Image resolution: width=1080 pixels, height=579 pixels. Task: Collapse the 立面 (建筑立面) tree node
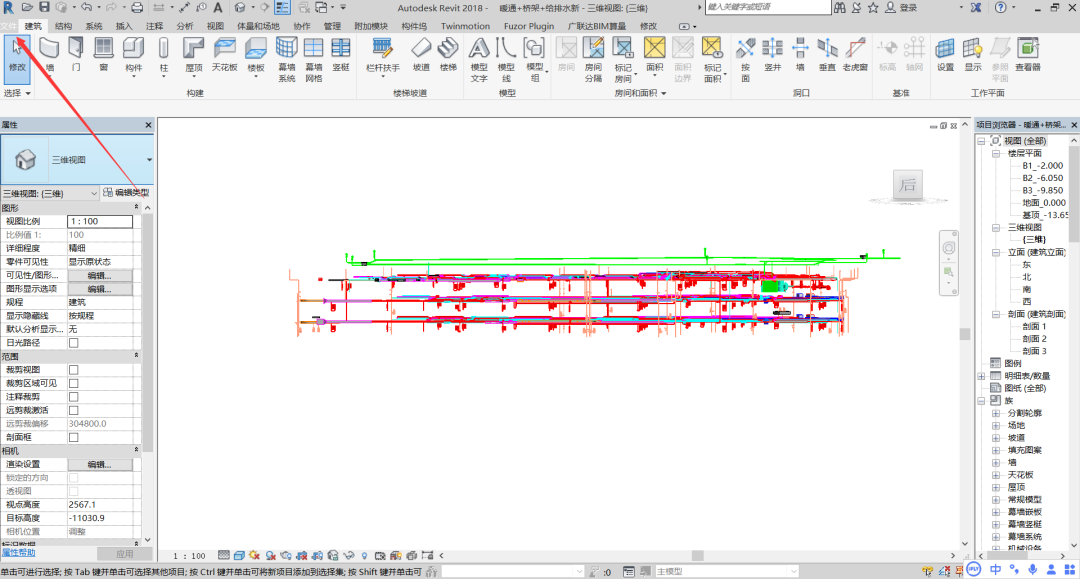996,252
